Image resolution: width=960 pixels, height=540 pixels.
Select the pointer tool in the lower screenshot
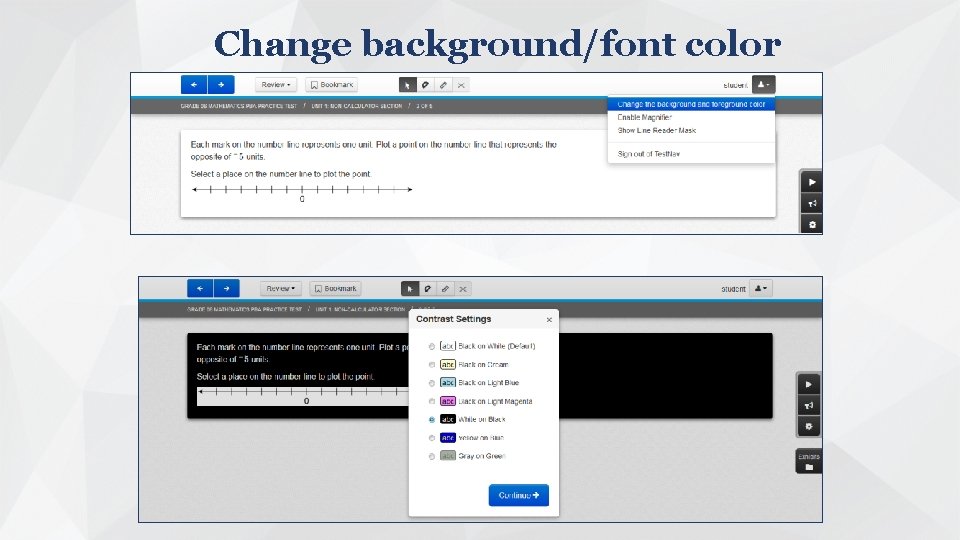coord(410,289)
